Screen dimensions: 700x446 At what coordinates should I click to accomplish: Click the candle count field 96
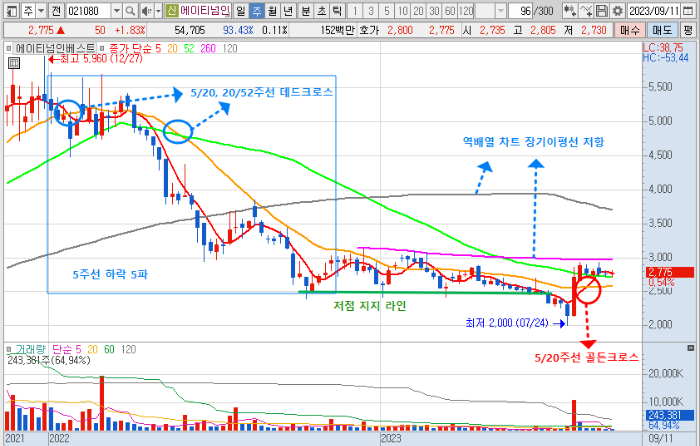(521, 10)
